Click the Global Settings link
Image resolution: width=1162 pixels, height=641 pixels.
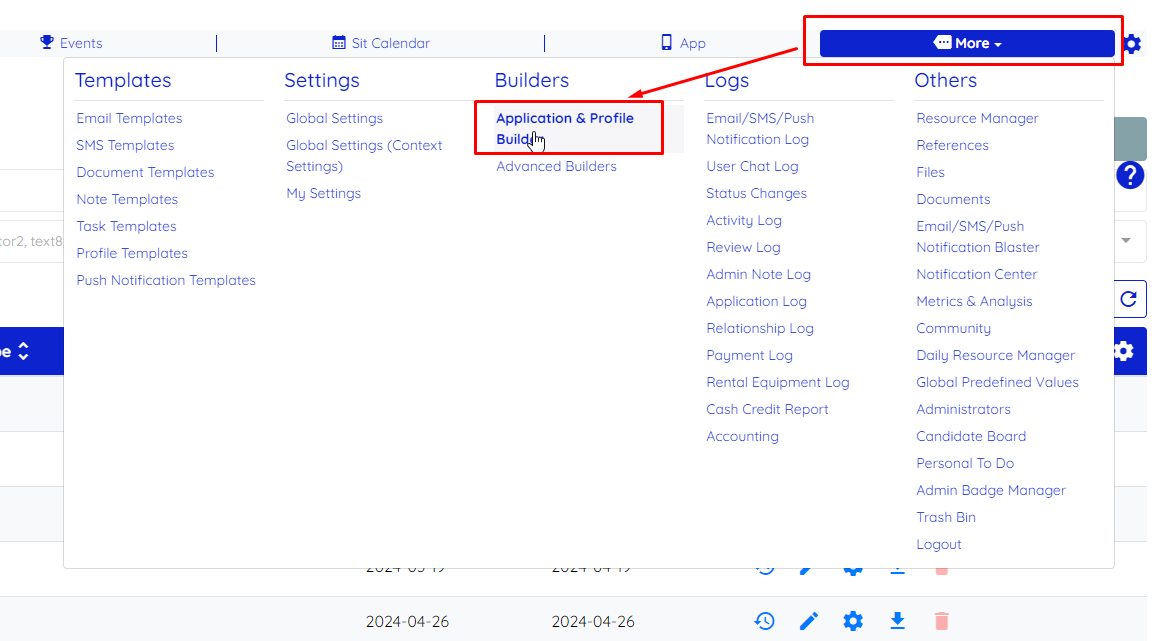click(x=334, y=118)
